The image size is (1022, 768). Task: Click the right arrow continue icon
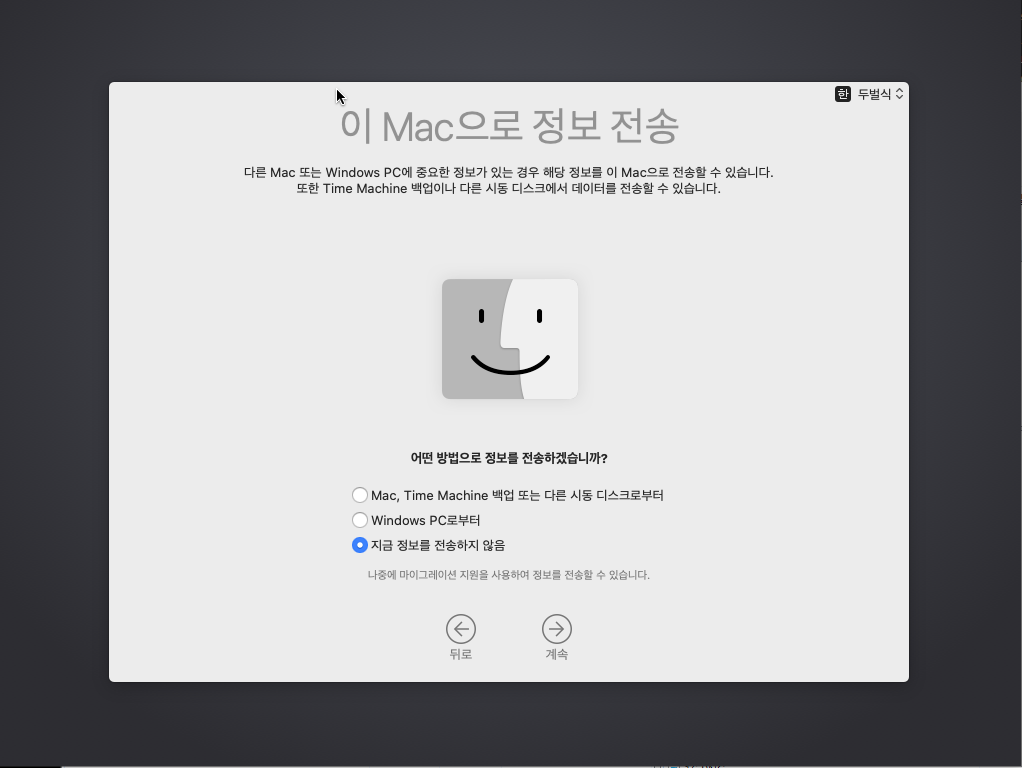pos(557,629)
